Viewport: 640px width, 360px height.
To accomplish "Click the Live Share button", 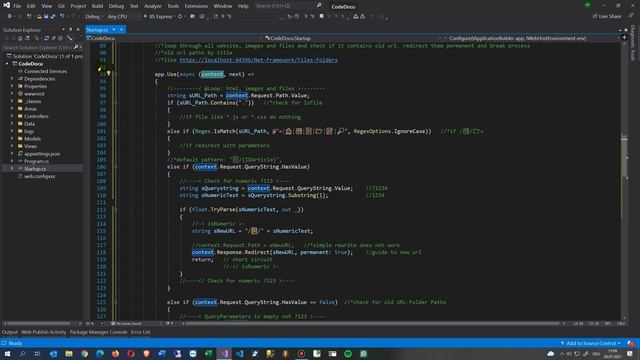I will (607, 16).
